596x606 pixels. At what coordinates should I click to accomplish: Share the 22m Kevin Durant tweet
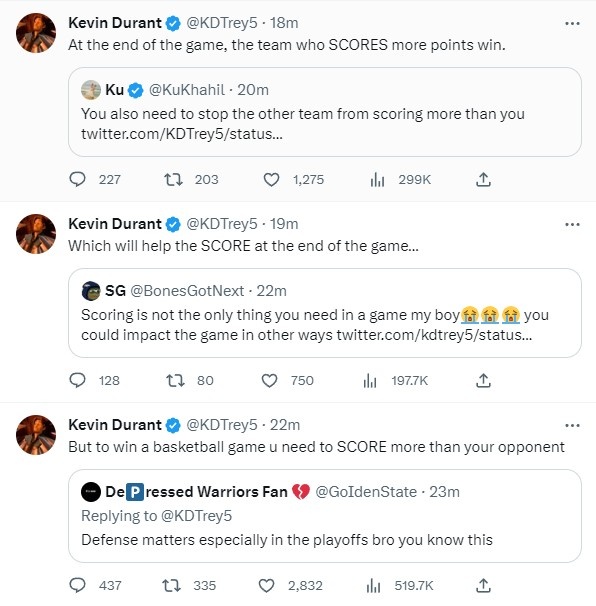483,586
